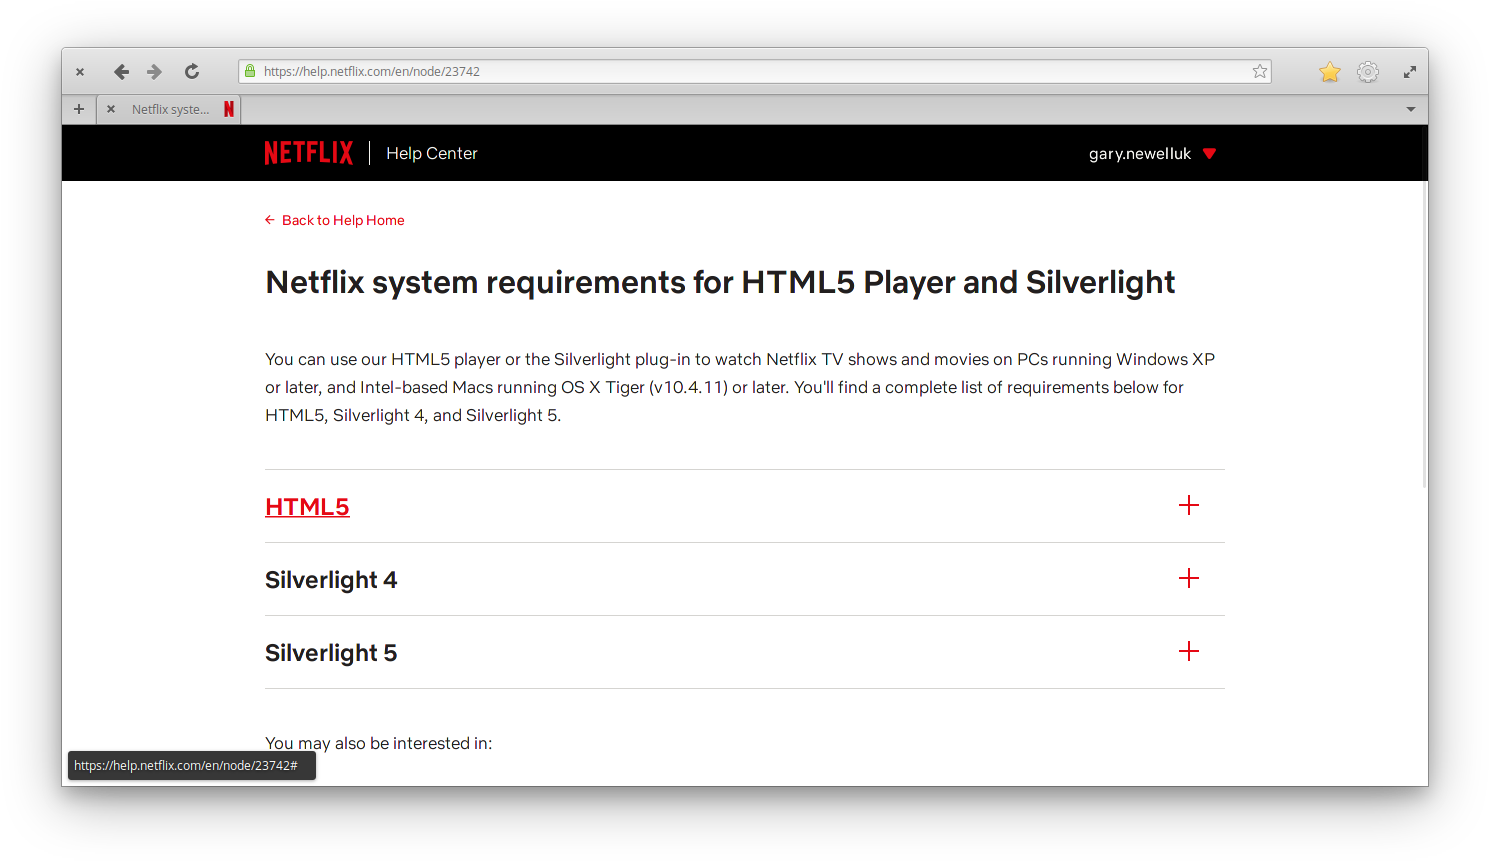Open bookmarks with the yellow star icon
This screenshot has height=861, width=1489.
pyautogui.click(x=1329, y=72)
